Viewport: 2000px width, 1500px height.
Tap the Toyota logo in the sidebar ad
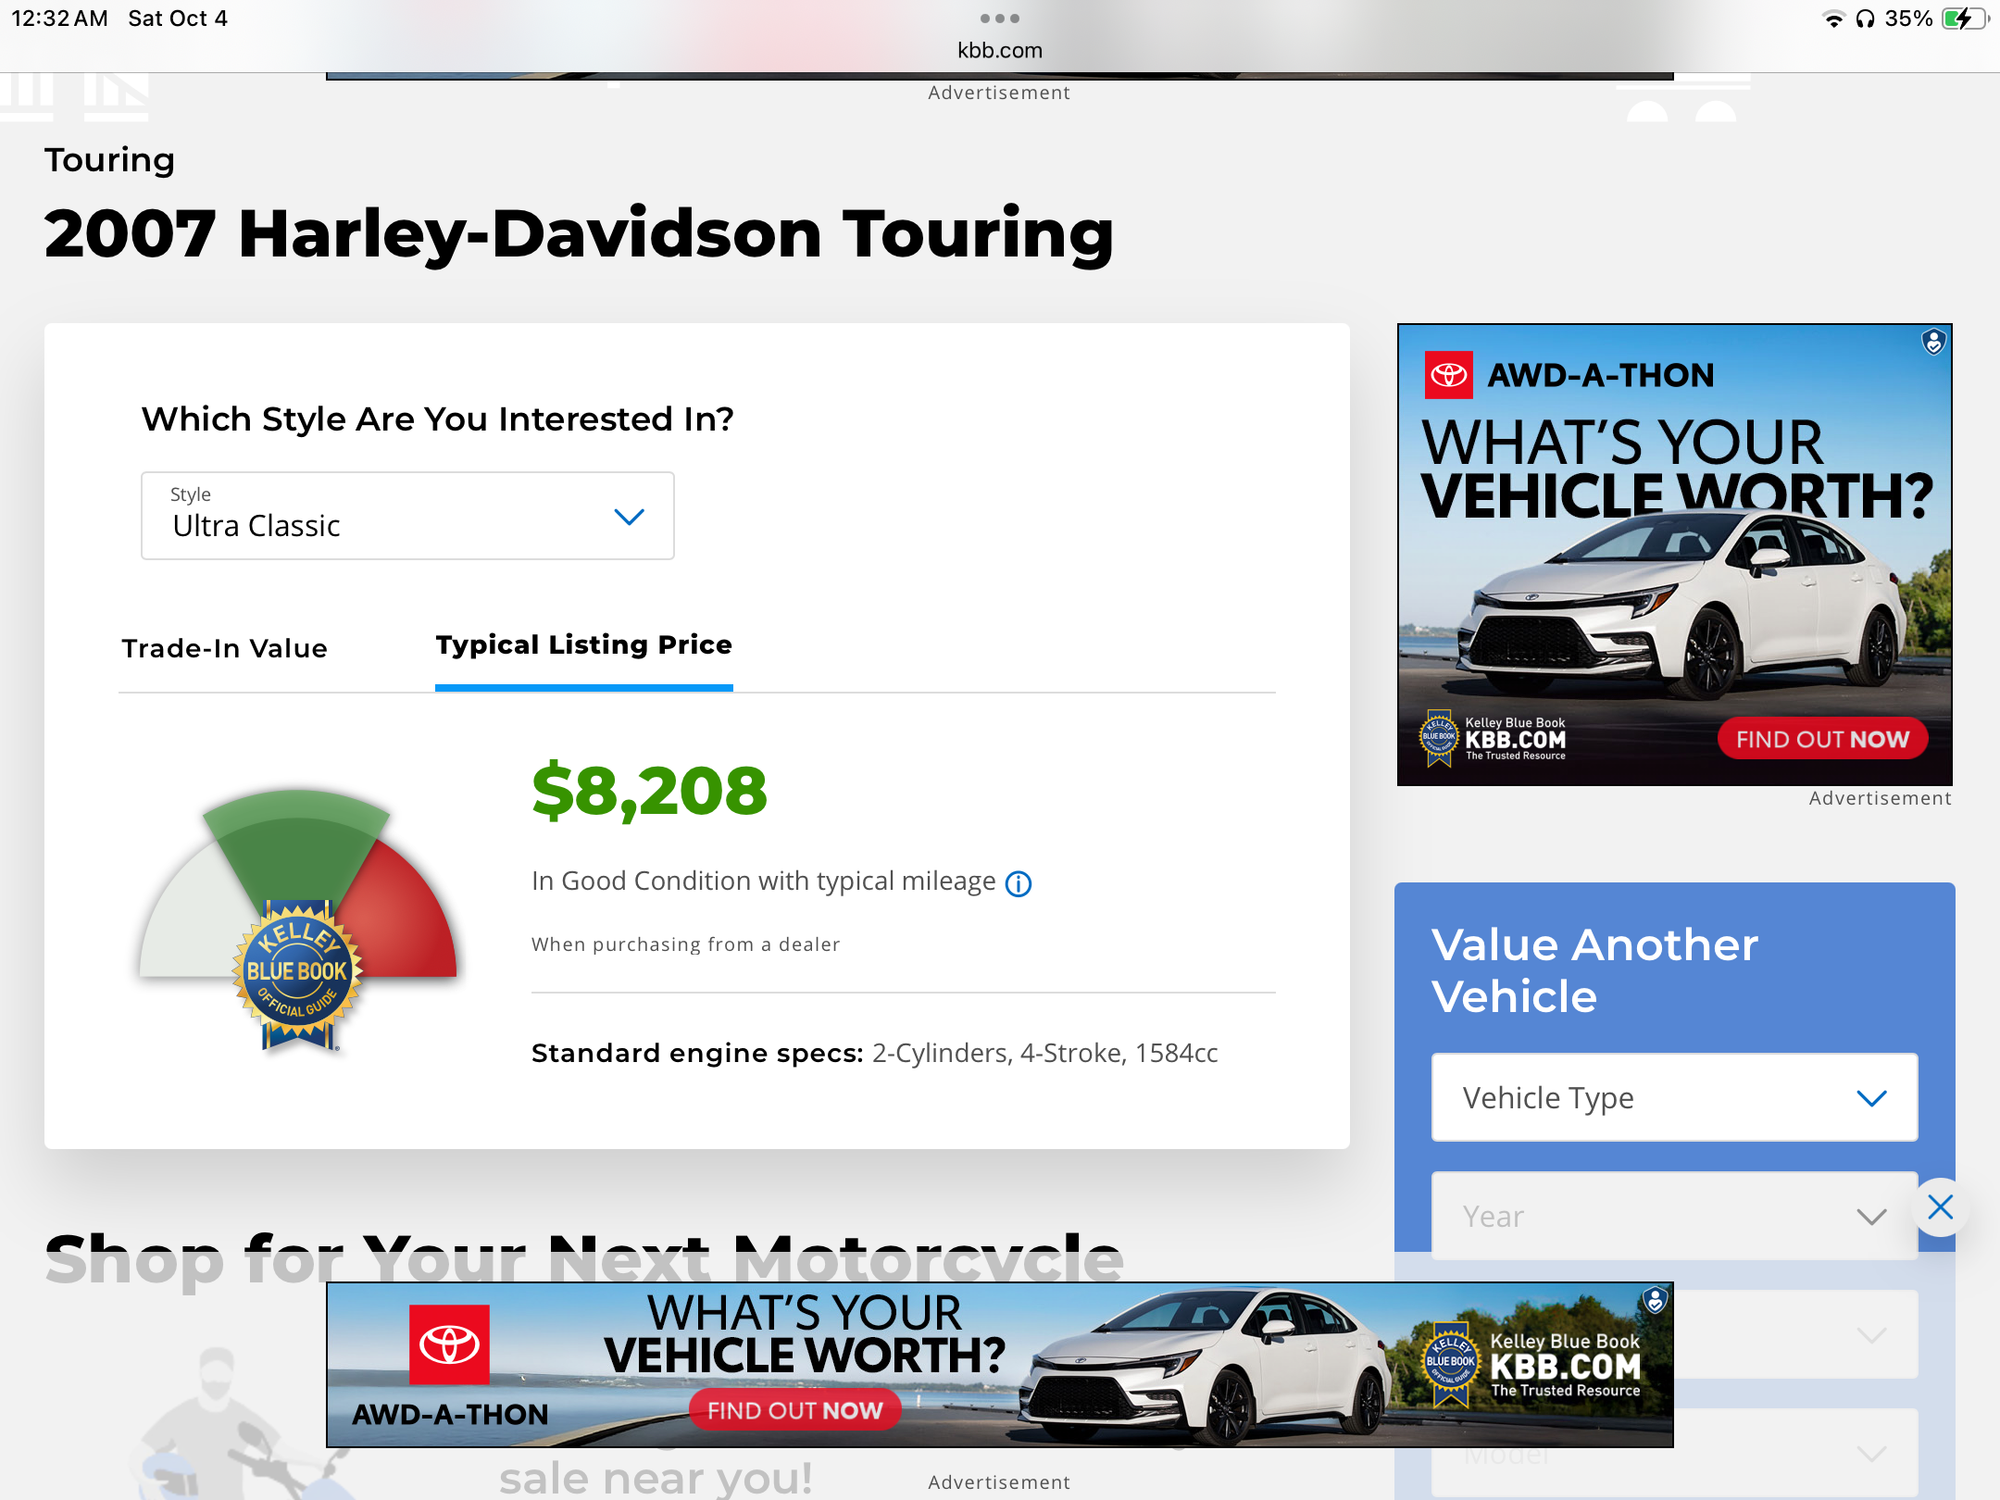pyautogui.click(x=1448, y=376)
